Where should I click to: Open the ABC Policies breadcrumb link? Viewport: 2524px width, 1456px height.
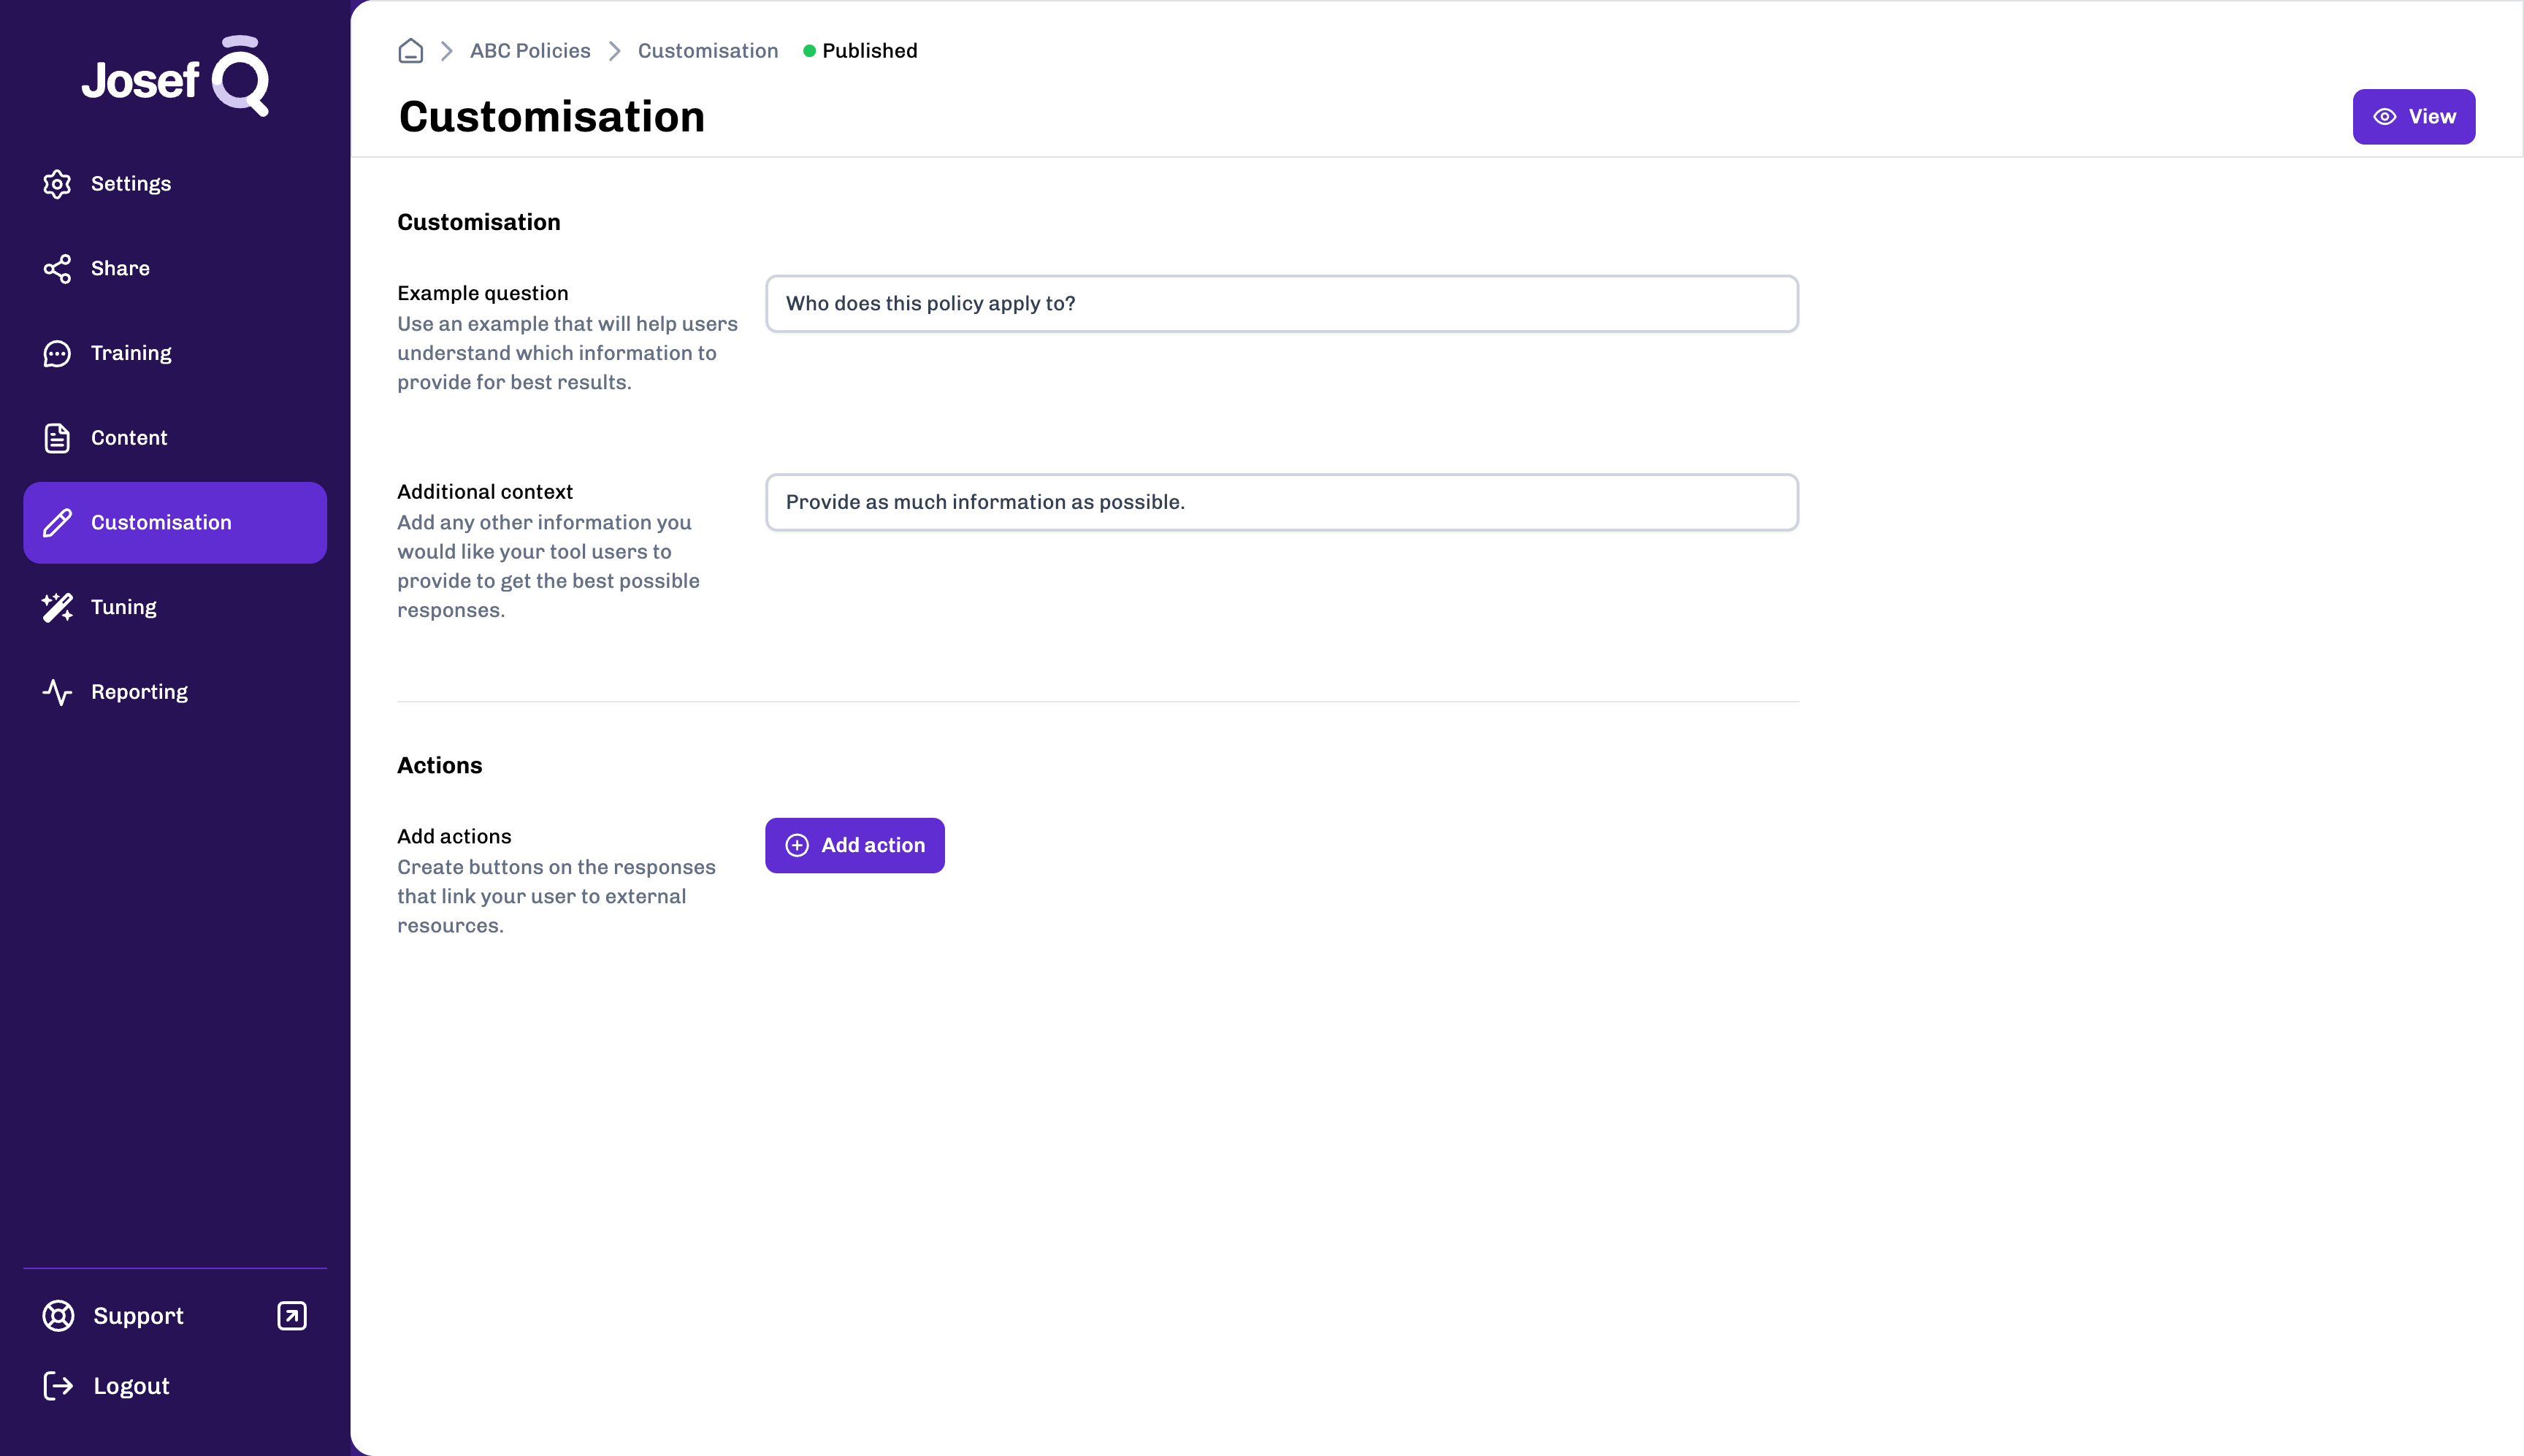pos(530,51)
